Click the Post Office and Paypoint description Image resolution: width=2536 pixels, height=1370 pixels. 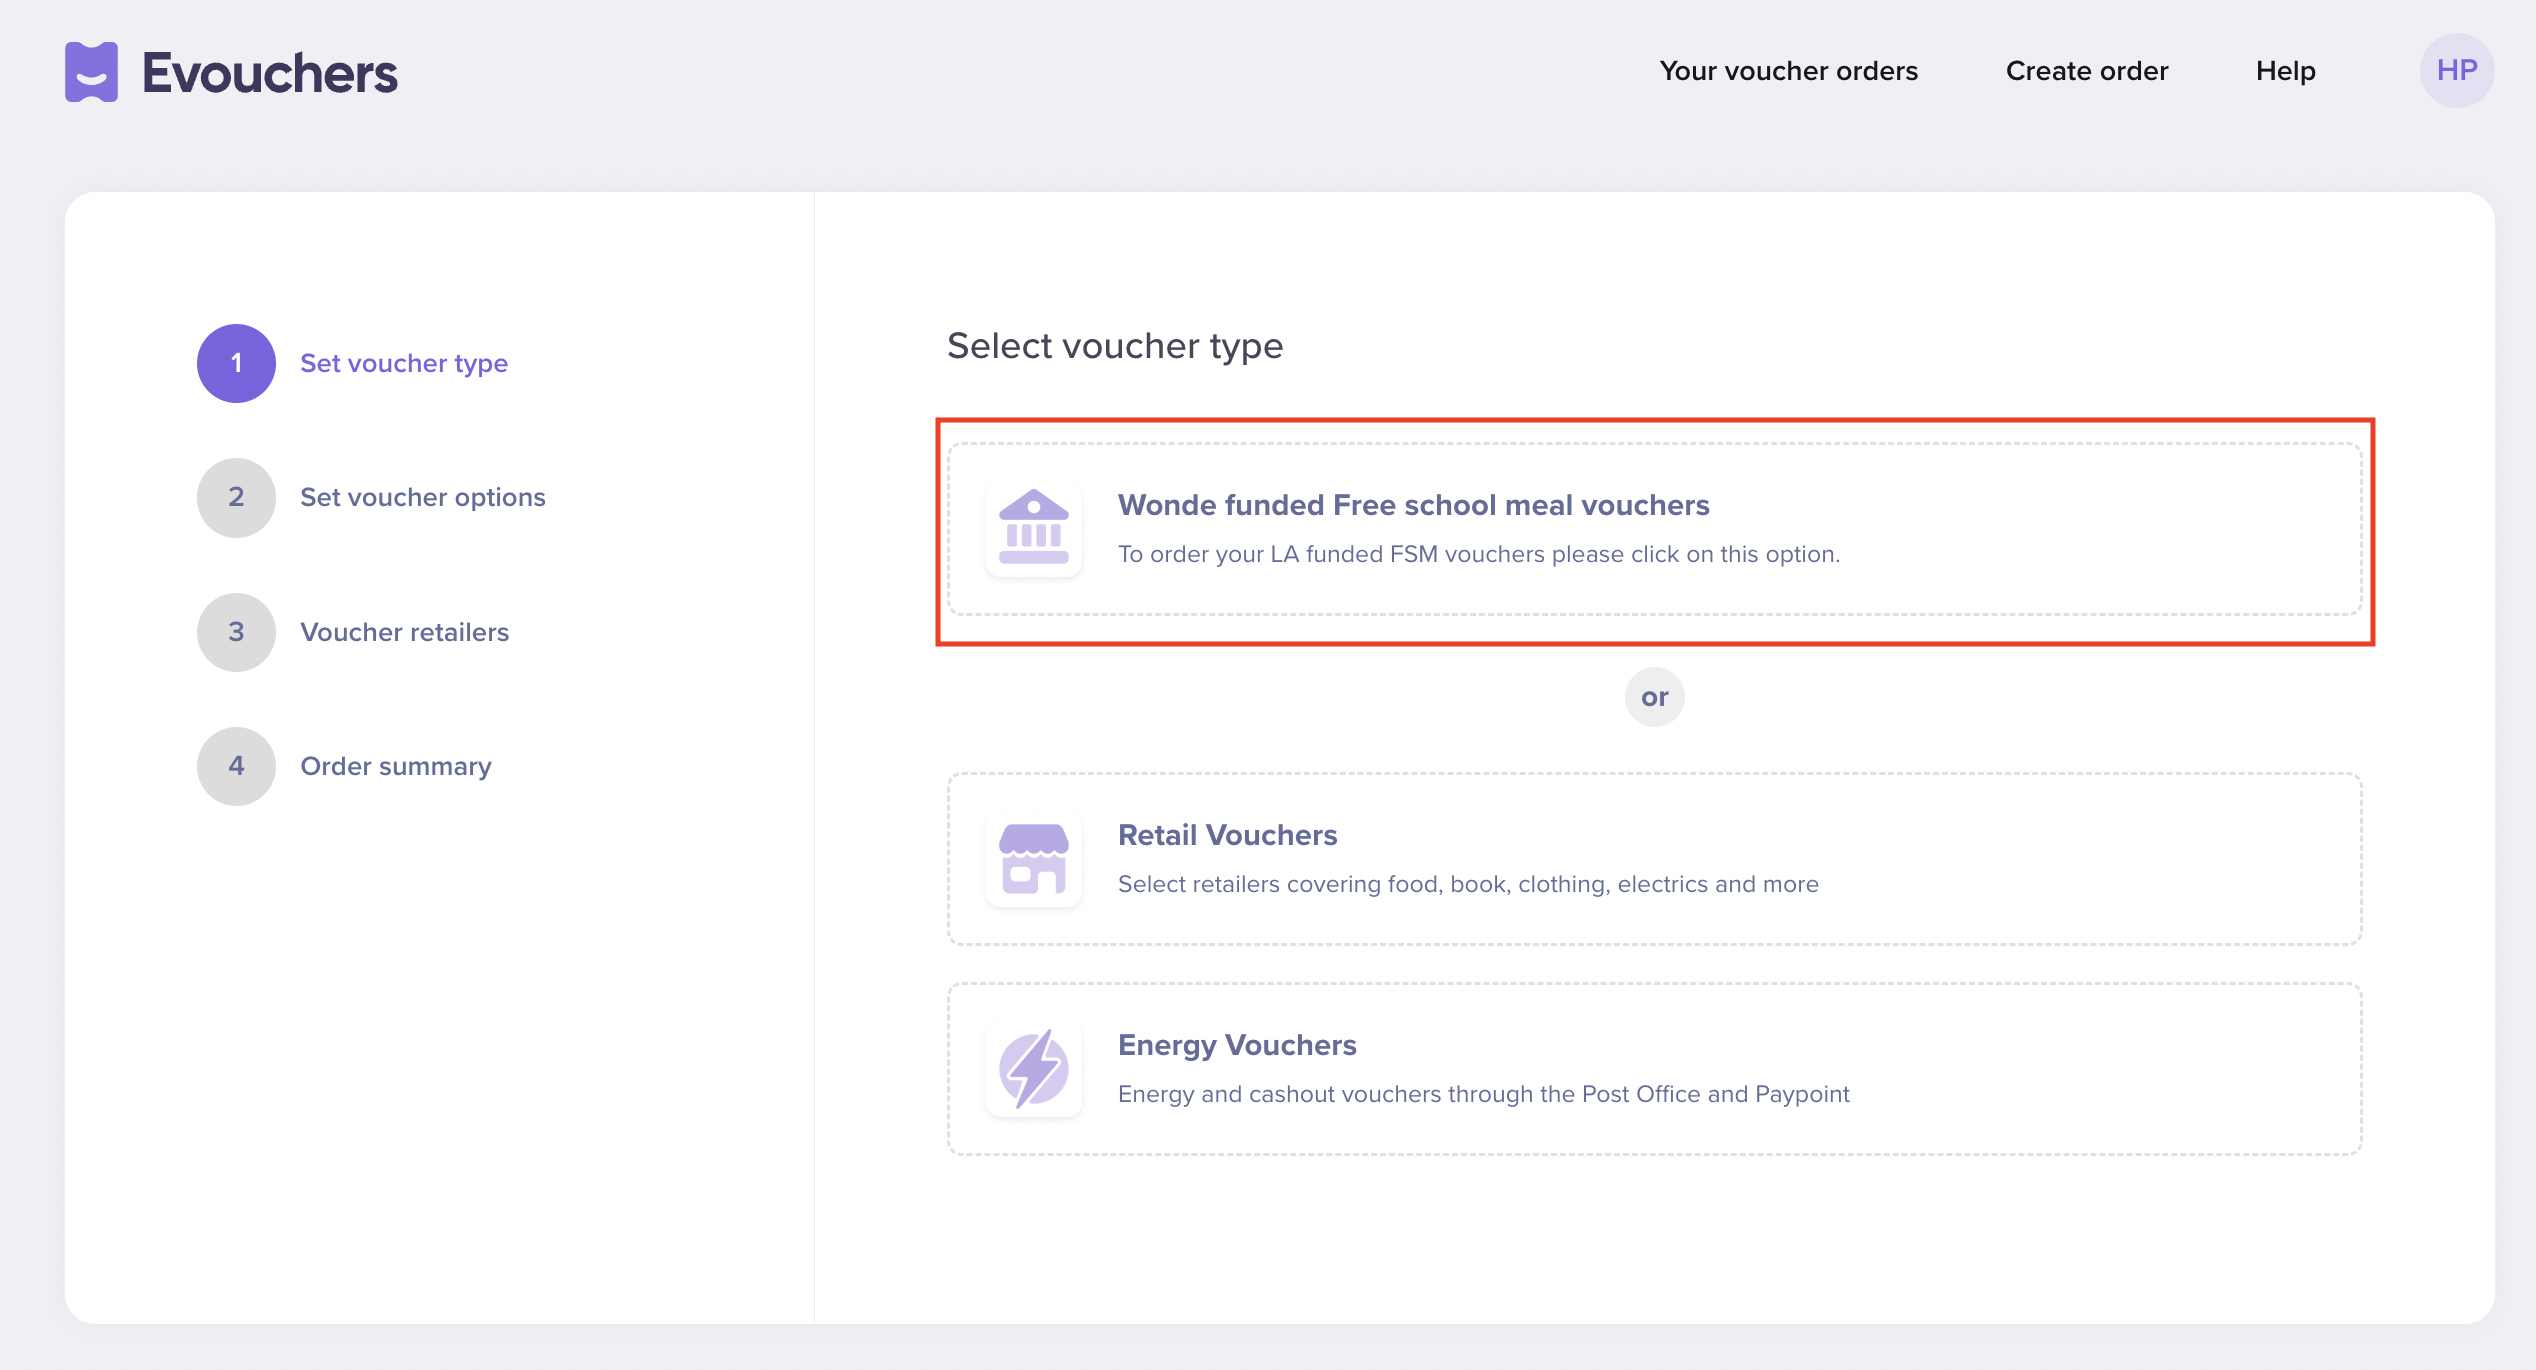click(x=1484, y=1094)
